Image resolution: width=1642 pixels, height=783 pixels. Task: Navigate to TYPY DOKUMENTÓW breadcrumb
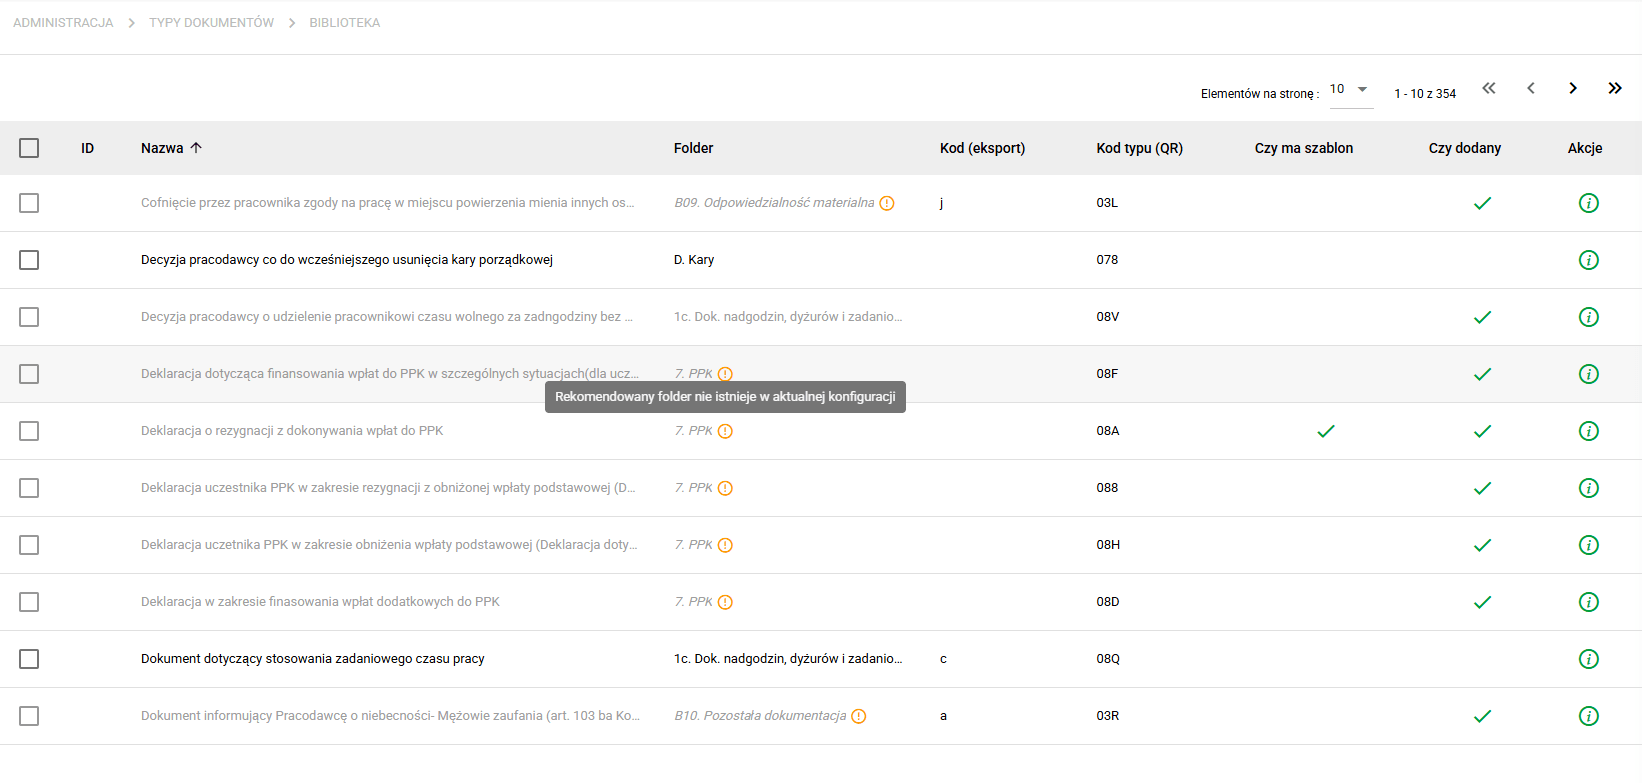[x=211, y=22]
